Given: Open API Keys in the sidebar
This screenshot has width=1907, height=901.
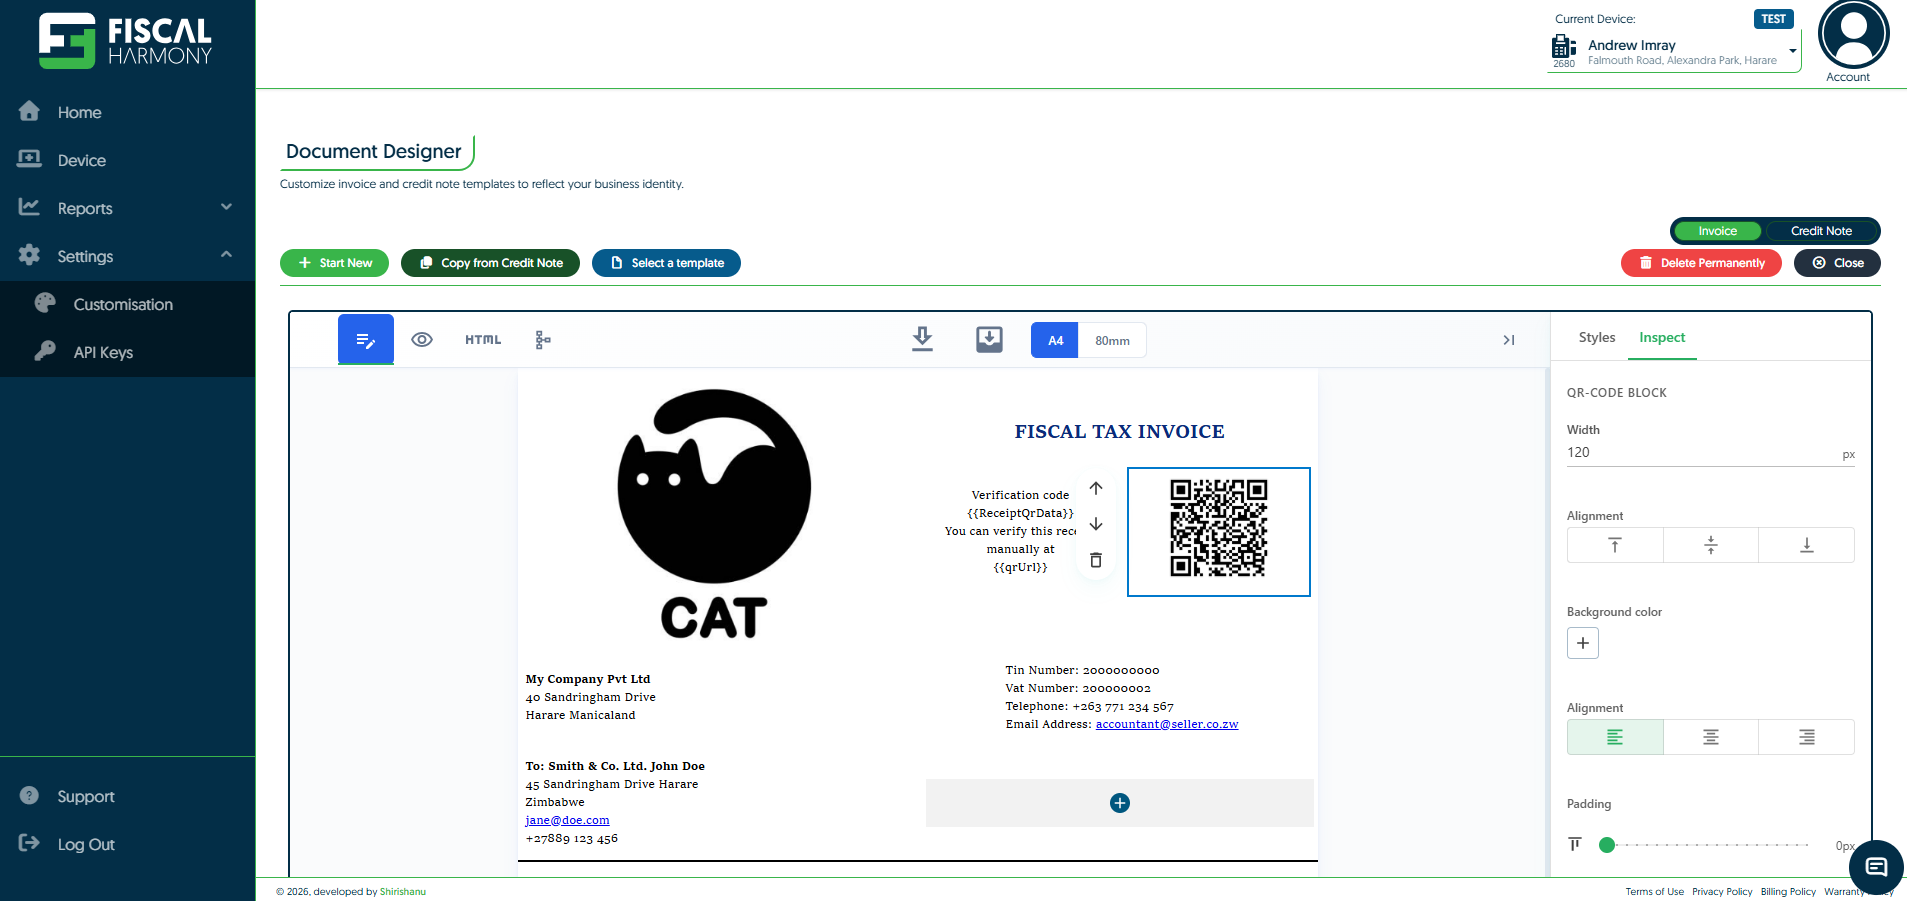Looking at the screenshot, I should (x=103, y=352).
